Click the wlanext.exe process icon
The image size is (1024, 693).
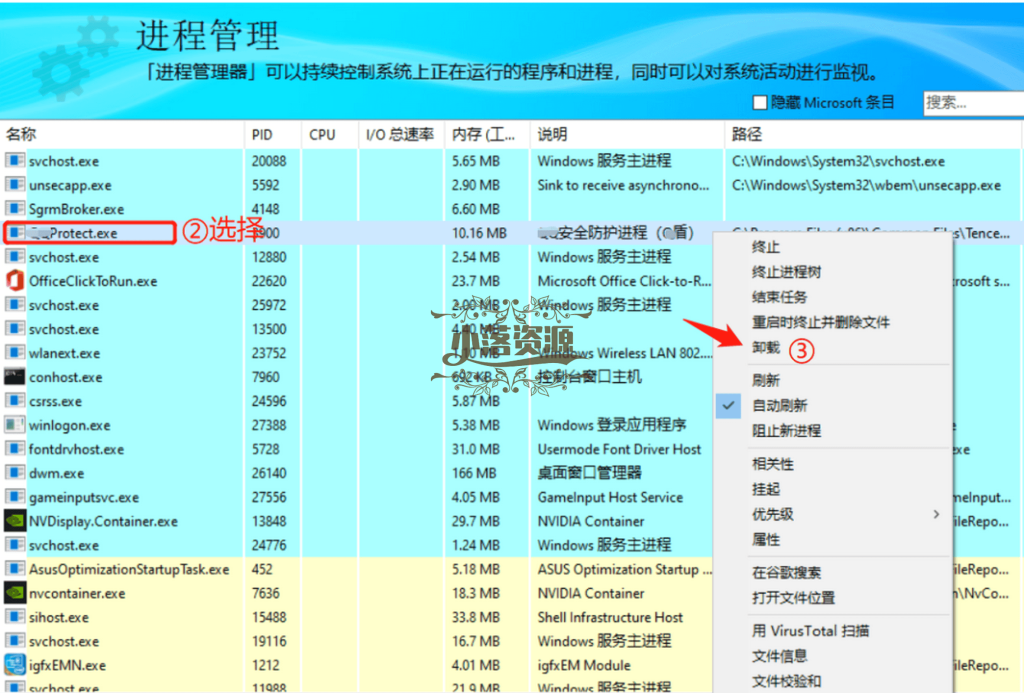coord(14,353)
